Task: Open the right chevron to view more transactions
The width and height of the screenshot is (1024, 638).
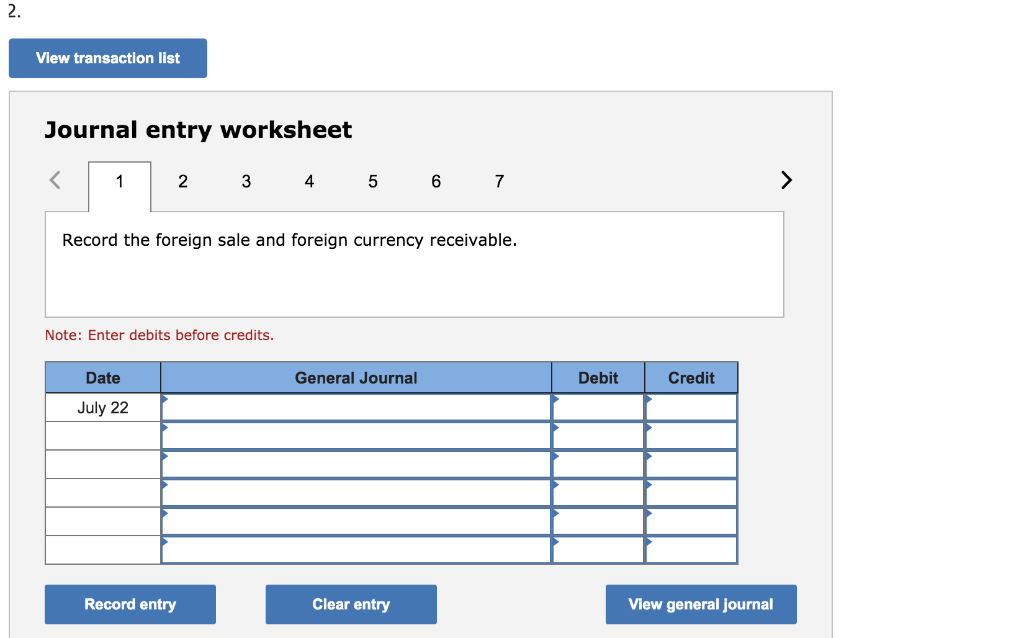Action: tap(786, 180)
